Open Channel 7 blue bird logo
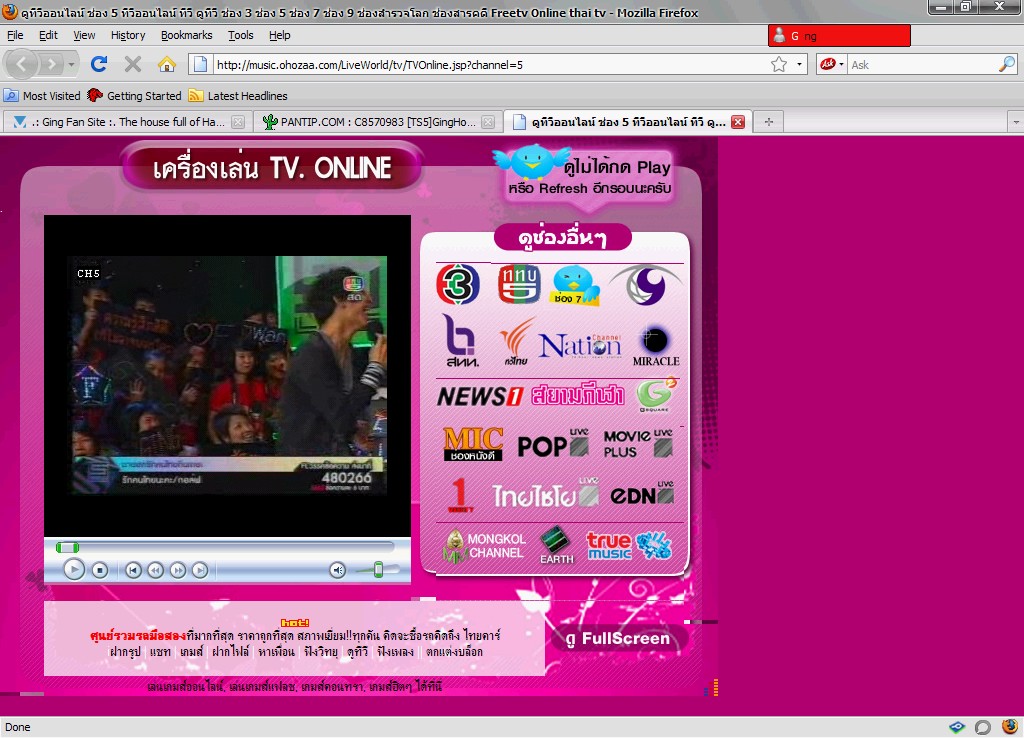The image size is (1024, 738). click(x=575, y=286)
